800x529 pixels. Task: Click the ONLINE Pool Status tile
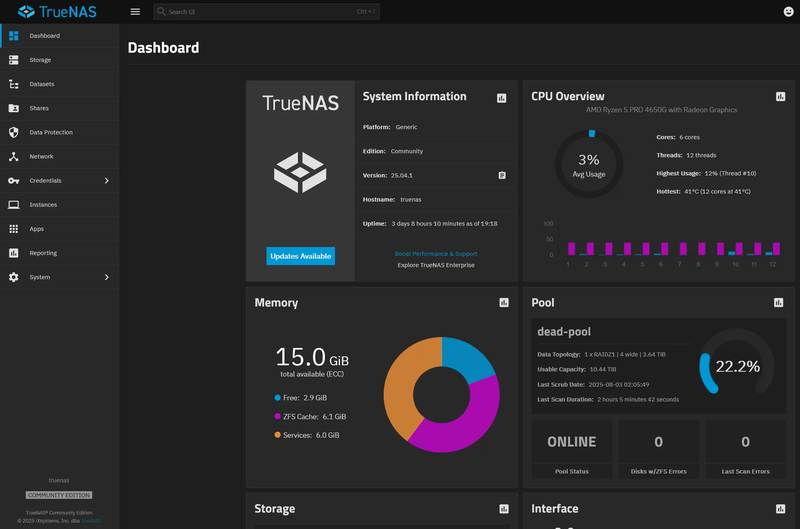click(571, 449)
